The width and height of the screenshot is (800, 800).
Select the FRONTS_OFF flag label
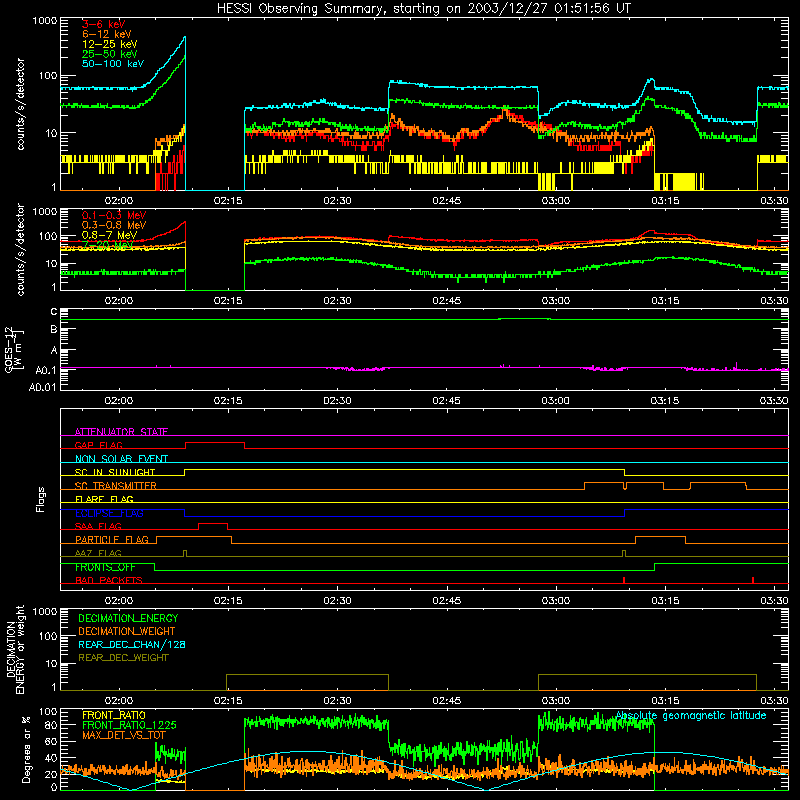[105, 567]
